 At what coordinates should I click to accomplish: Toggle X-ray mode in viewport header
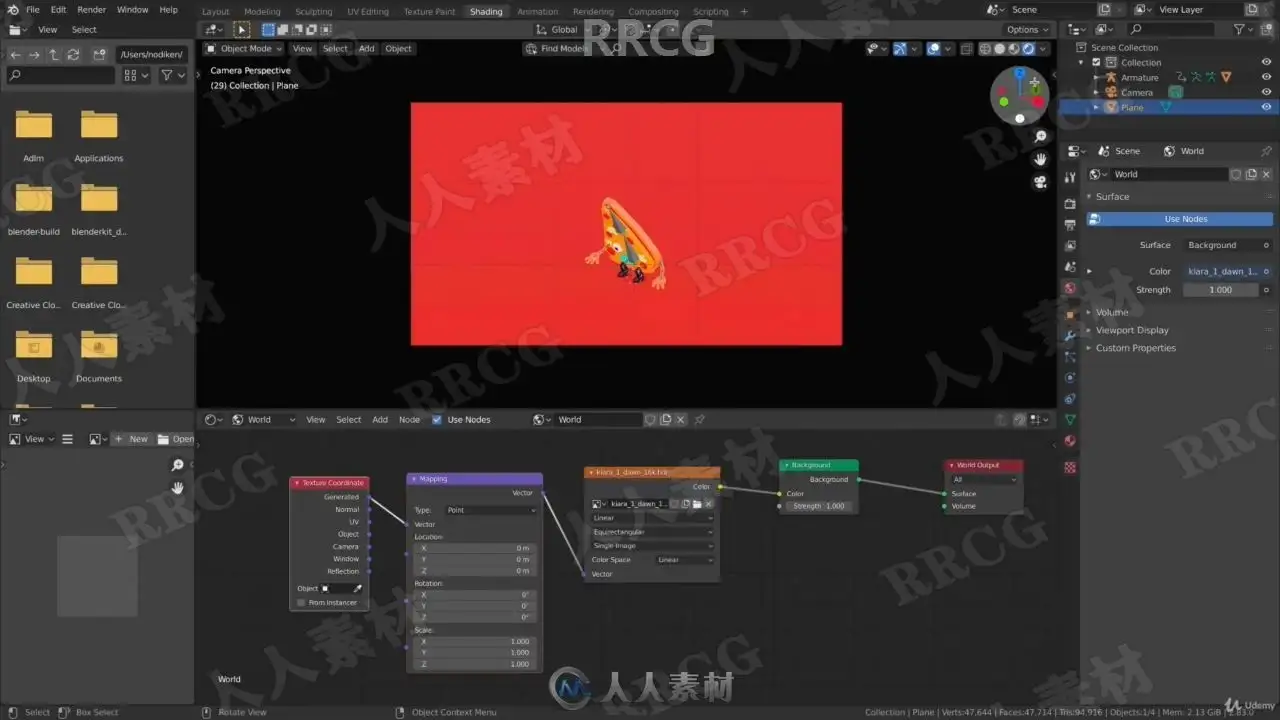tap(966, 48)
